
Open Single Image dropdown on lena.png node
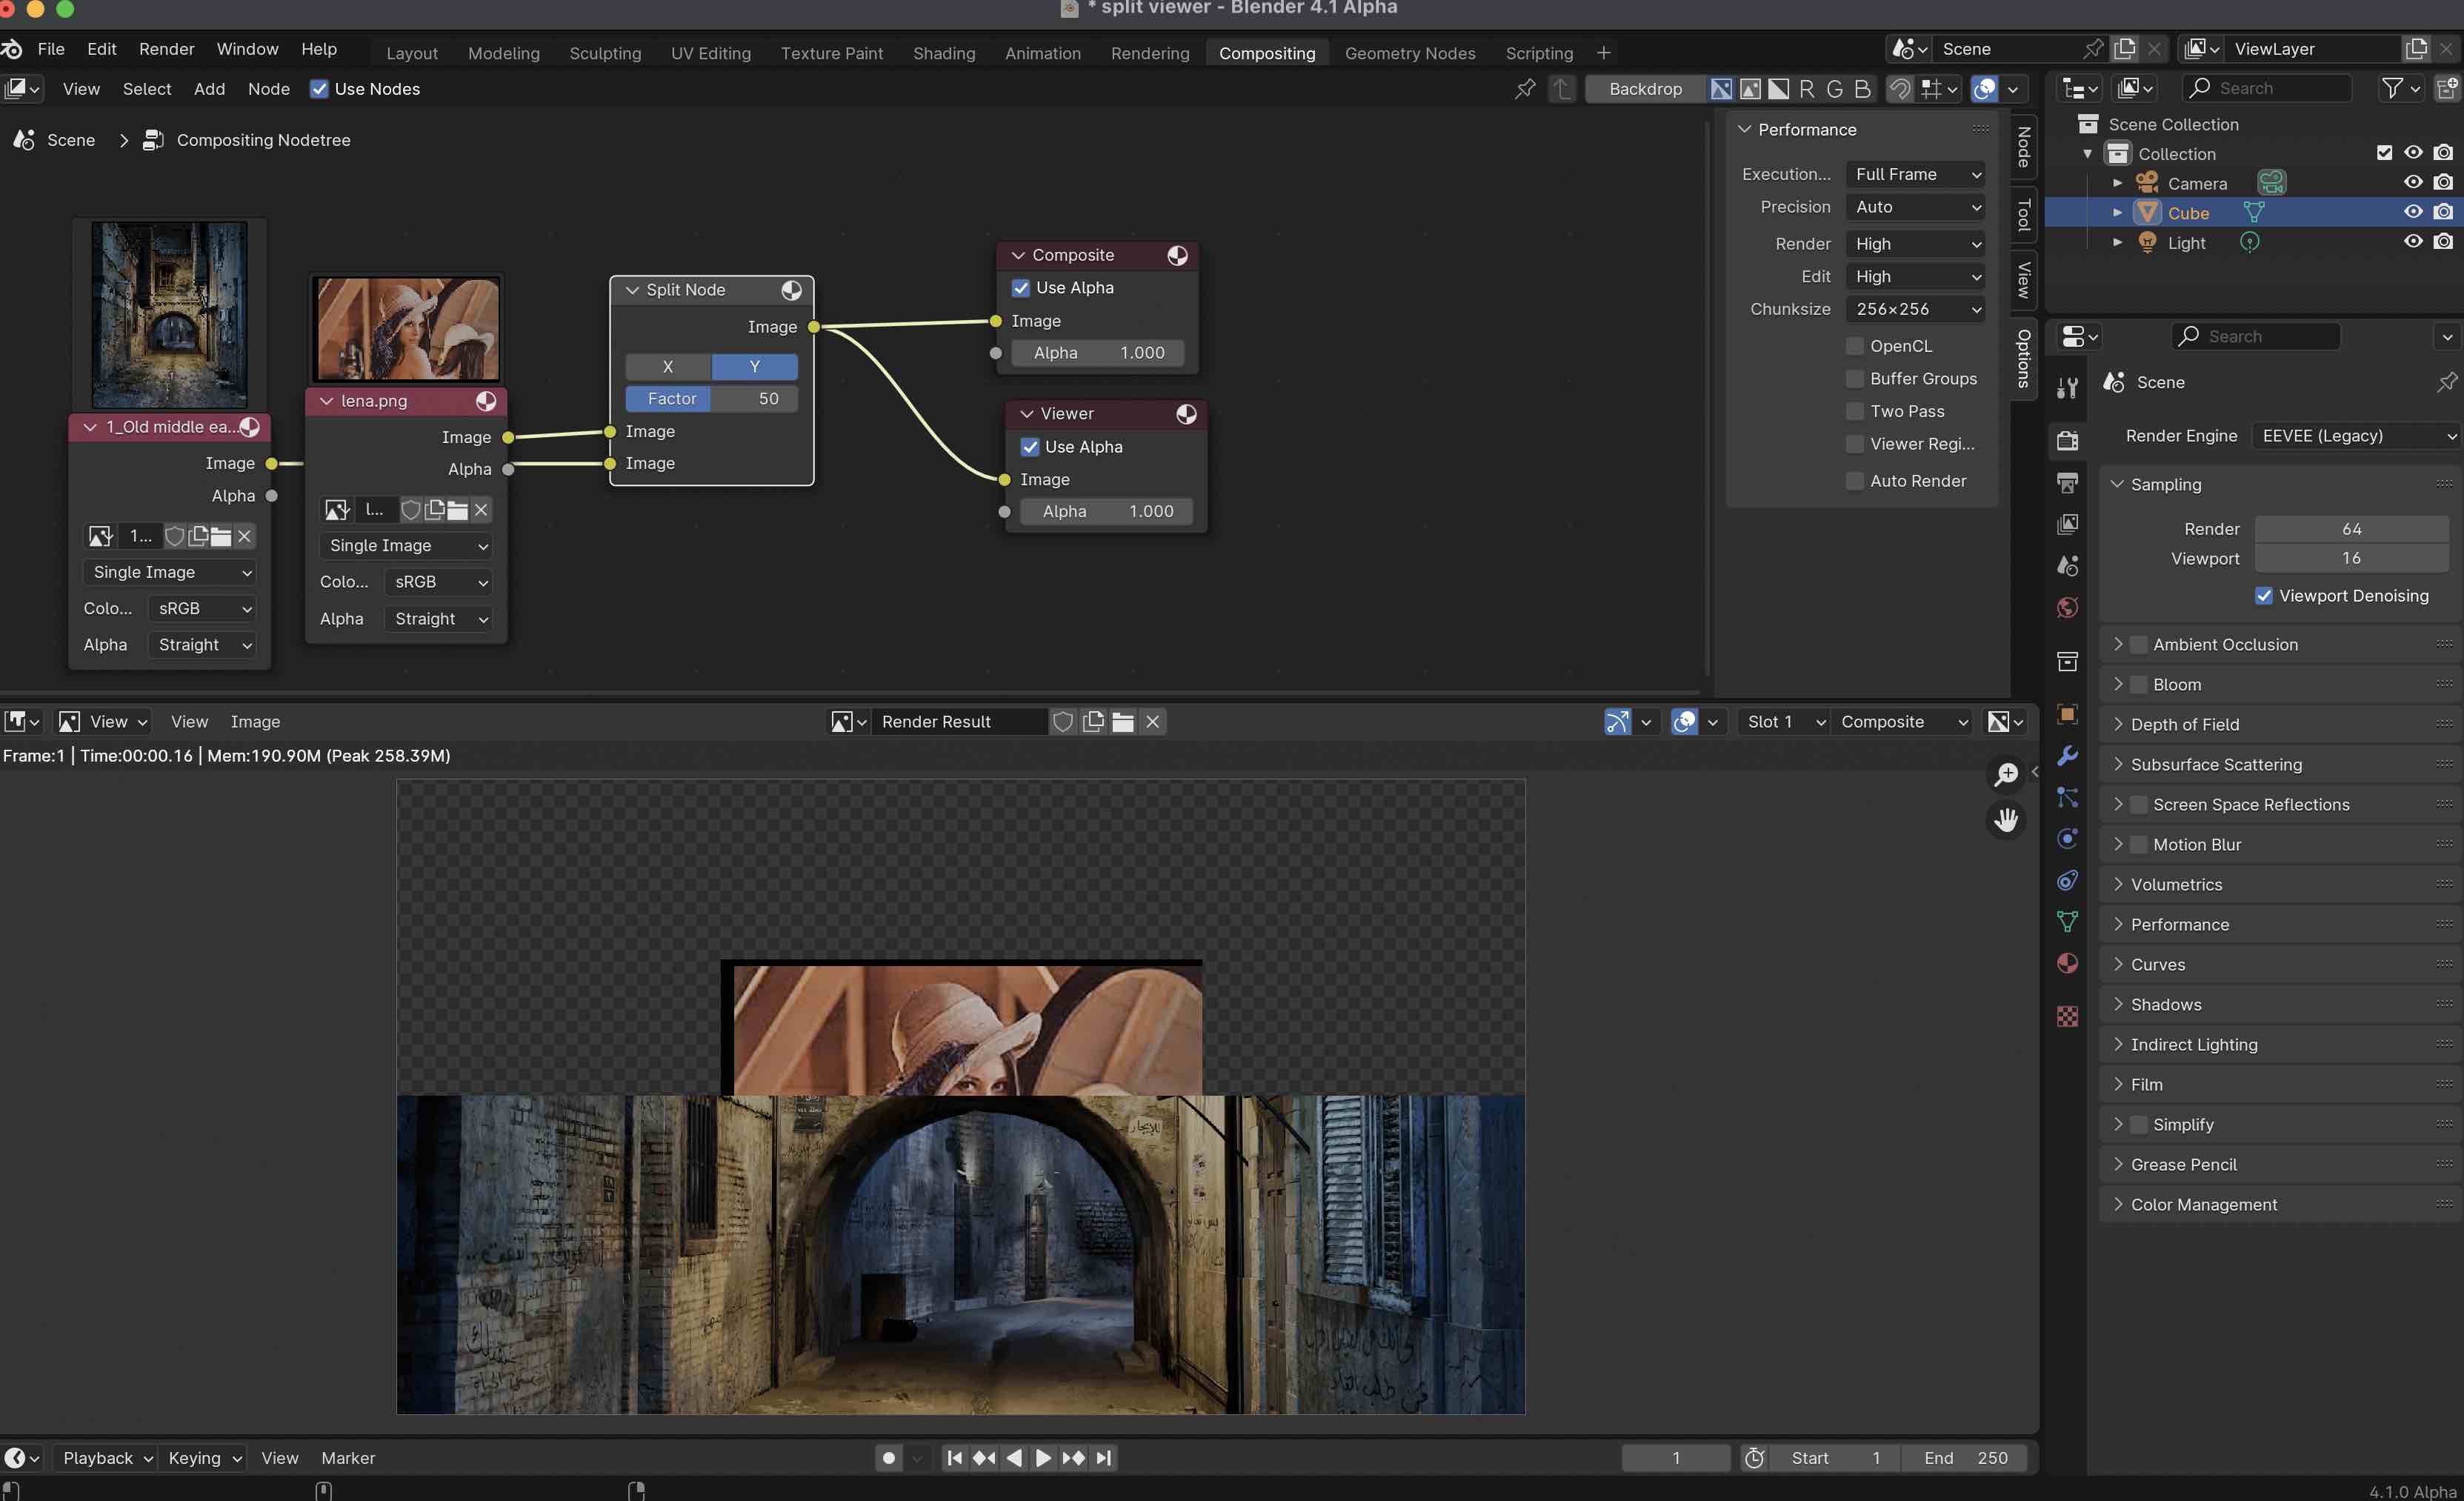click(407, 545)
